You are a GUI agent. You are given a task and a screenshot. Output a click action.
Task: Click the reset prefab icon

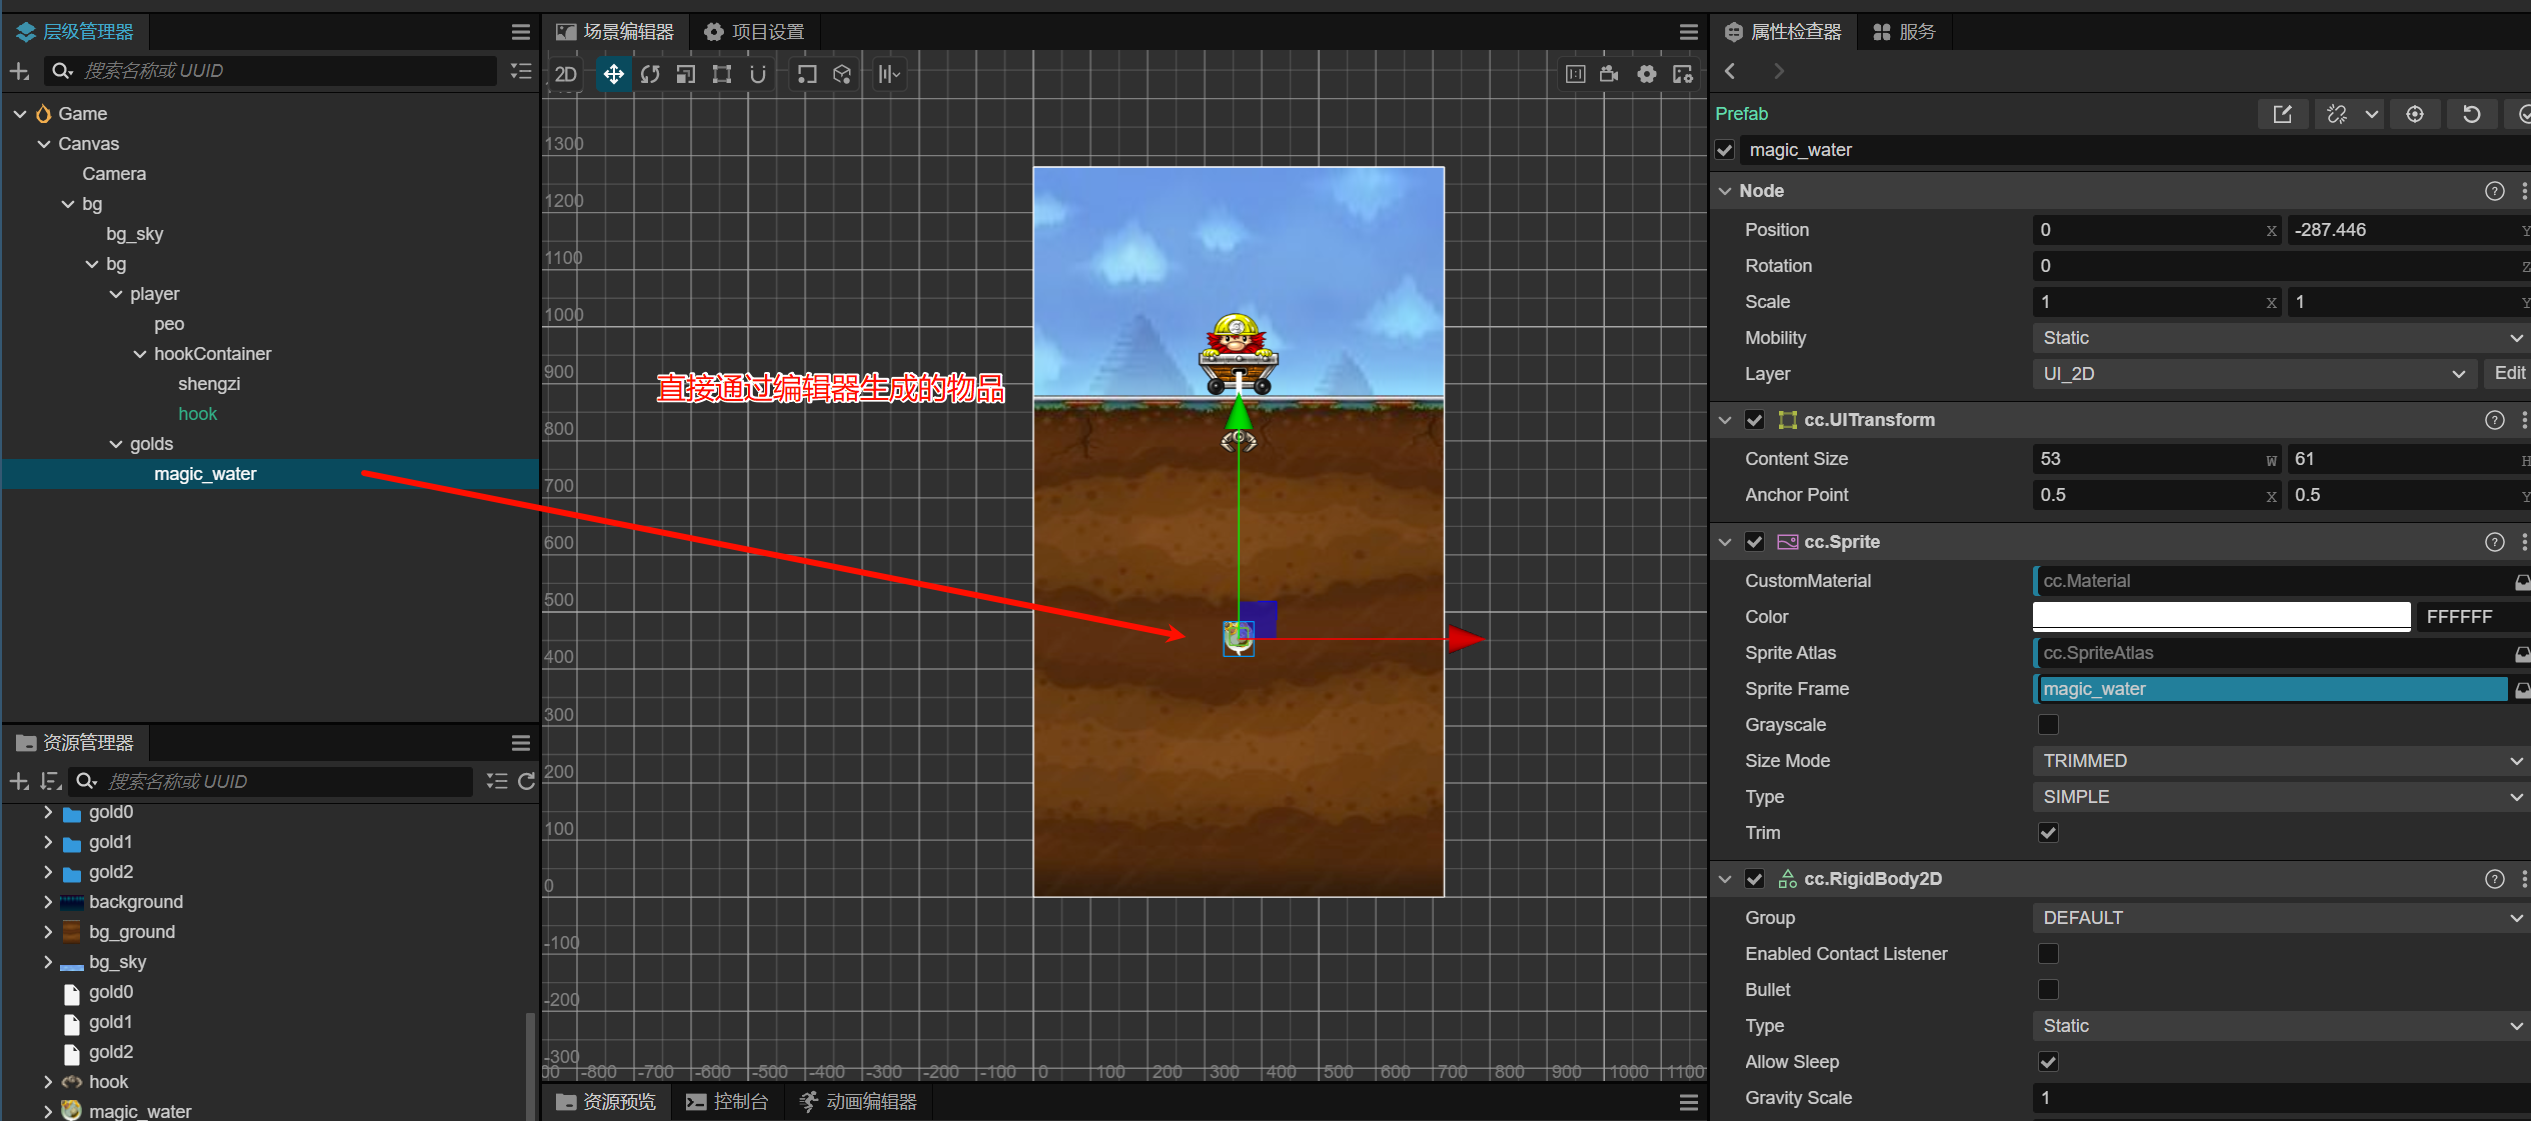2471,114
